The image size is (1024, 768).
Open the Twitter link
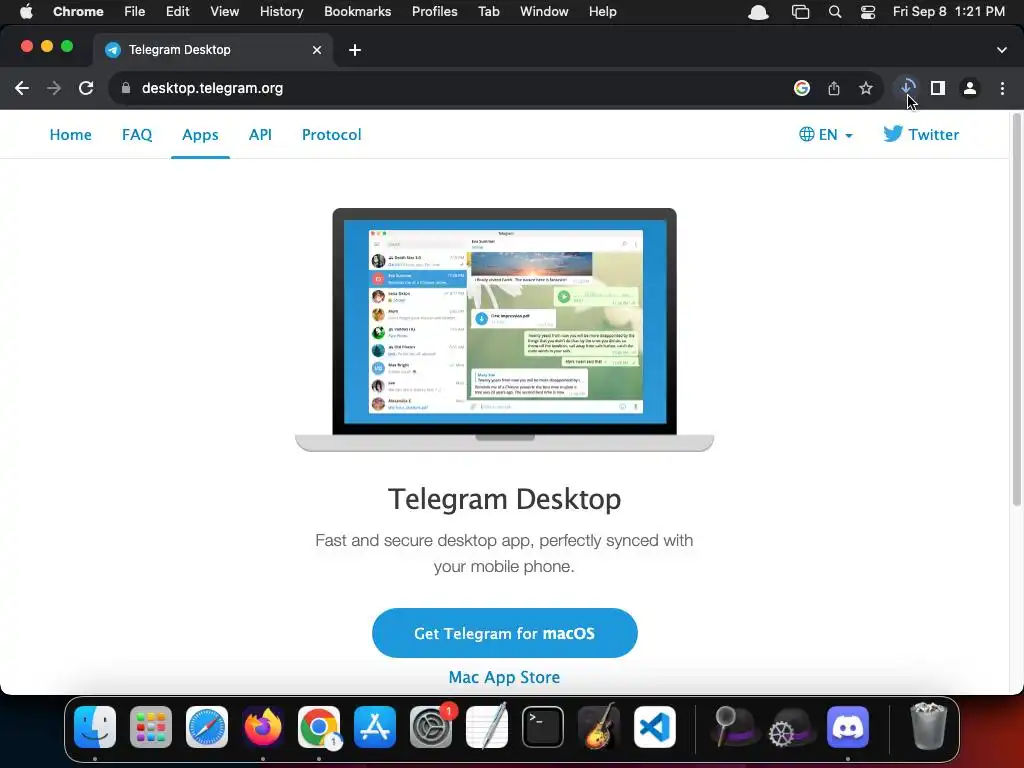tap(921, 135)
